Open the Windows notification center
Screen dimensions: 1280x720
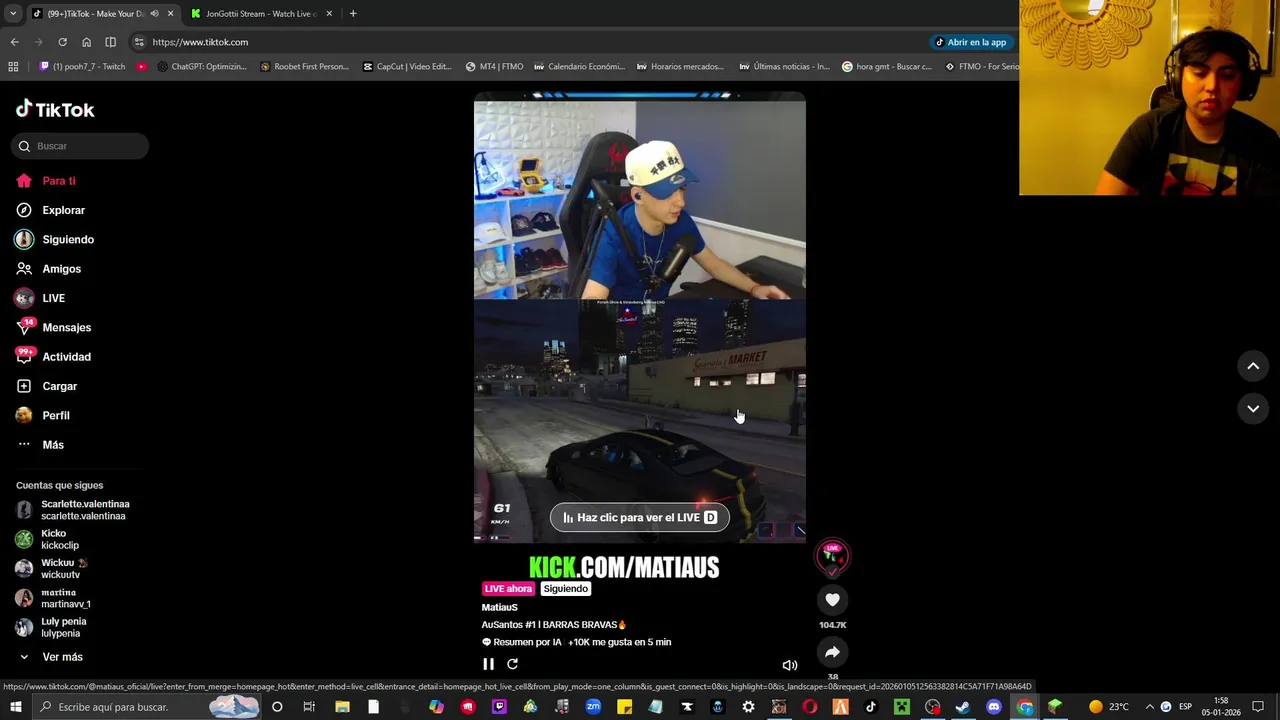pyautogui.click(x=1258, y=707)
